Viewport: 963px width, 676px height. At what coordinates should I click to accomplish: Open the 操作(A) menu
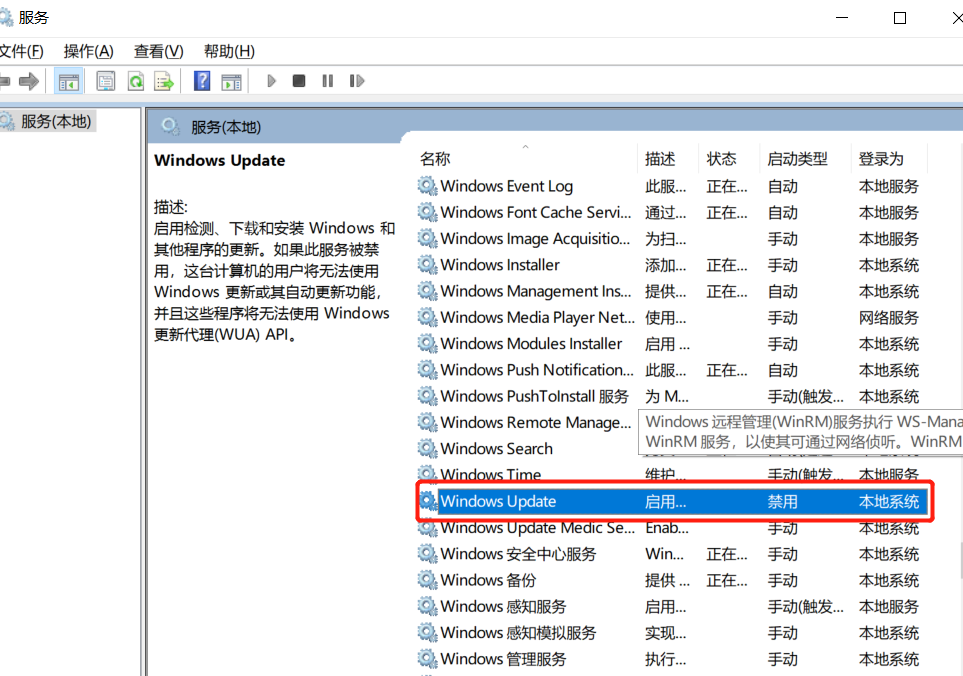coord(88,51)
